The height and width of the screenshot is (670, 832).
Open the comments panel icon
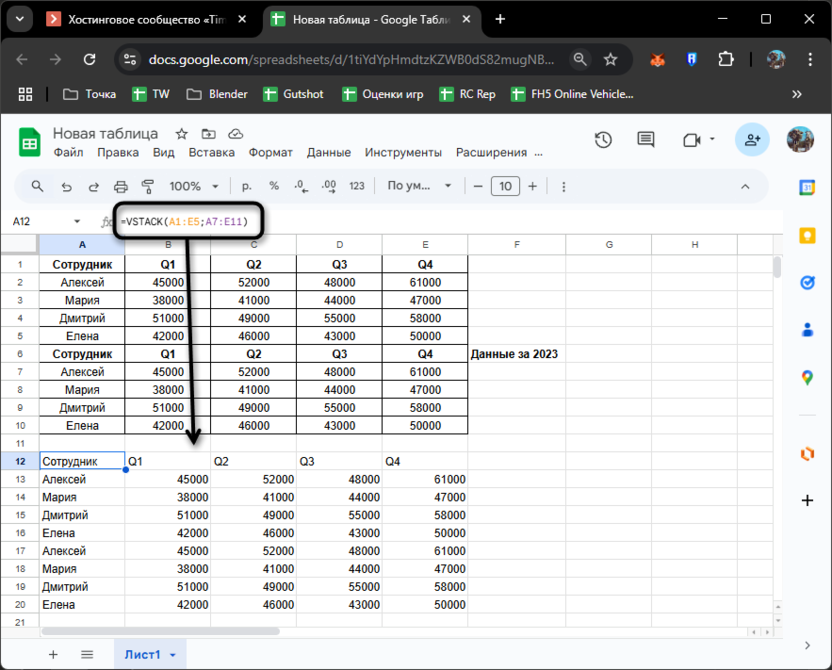[646, 141]
